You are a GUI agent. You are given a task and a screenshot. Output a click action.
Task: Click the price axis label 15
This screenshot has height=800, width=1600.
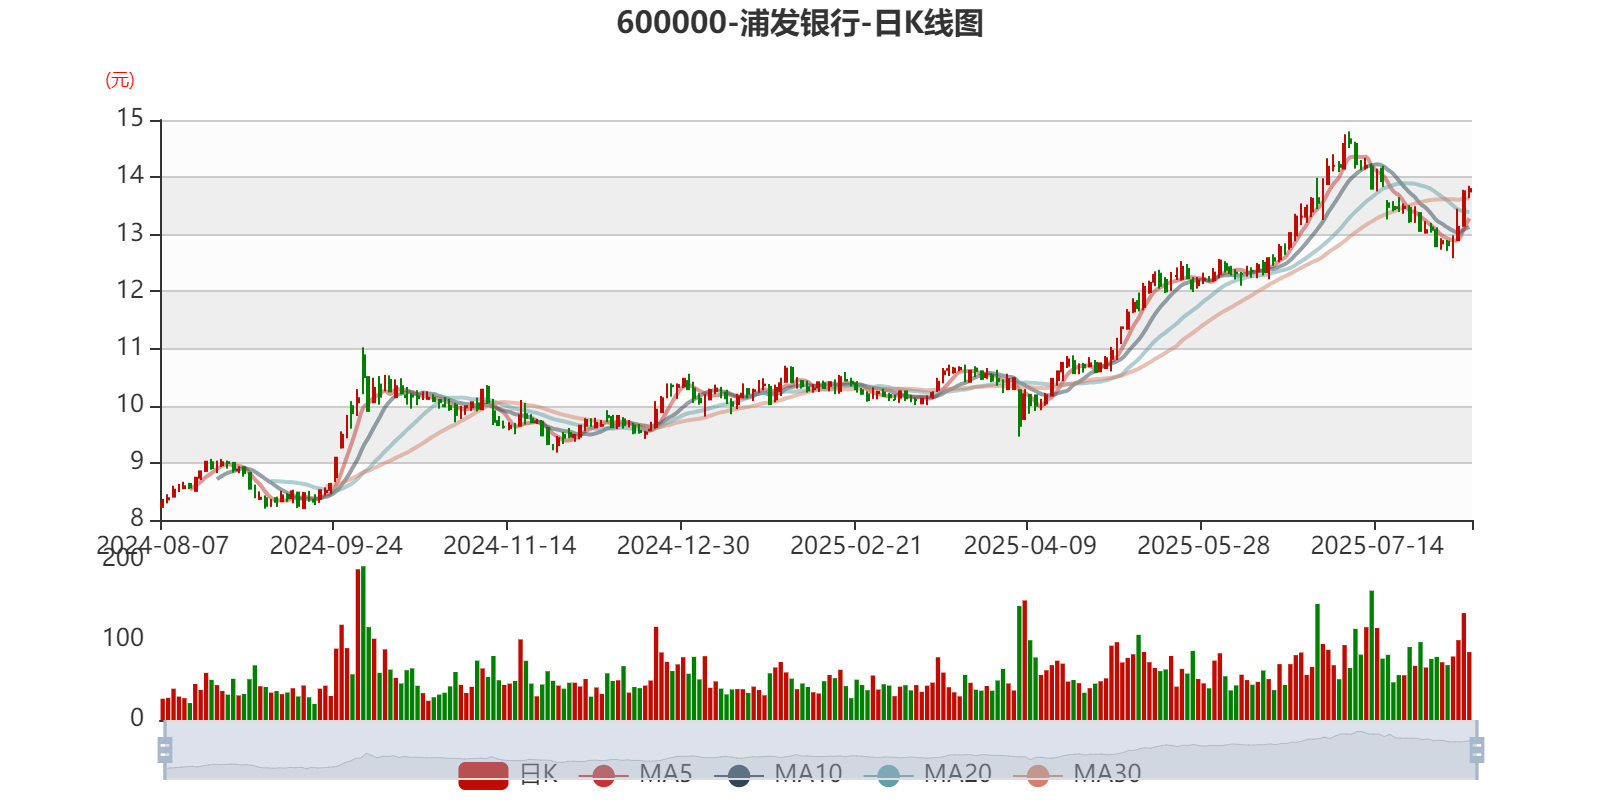[x=130, y=118]
